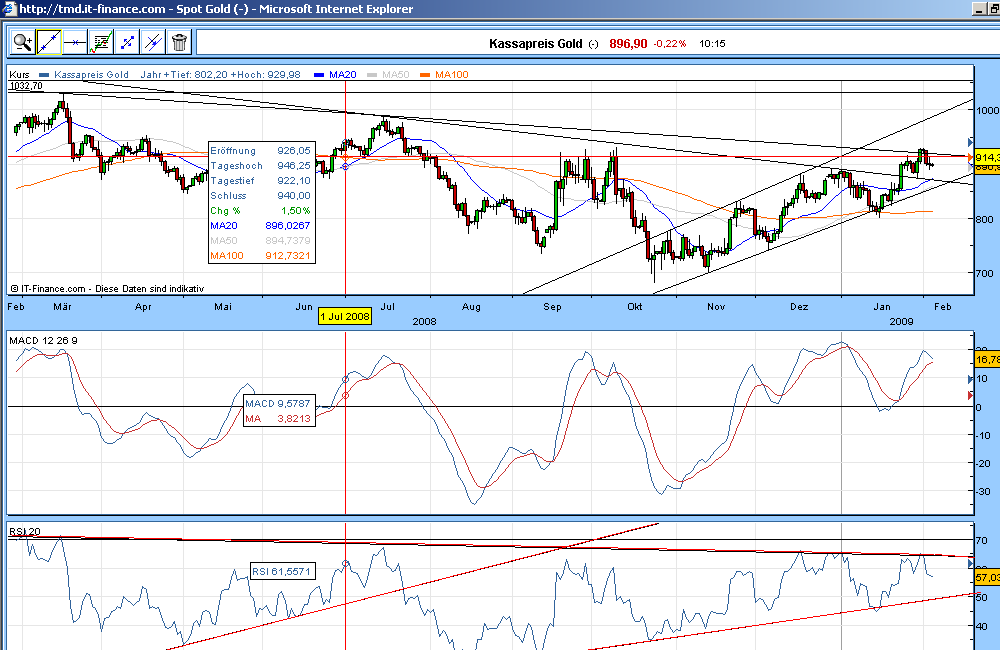
Task: Click the RSI 20 panel label
Action: pyautogui.click(x=24, y=531)
